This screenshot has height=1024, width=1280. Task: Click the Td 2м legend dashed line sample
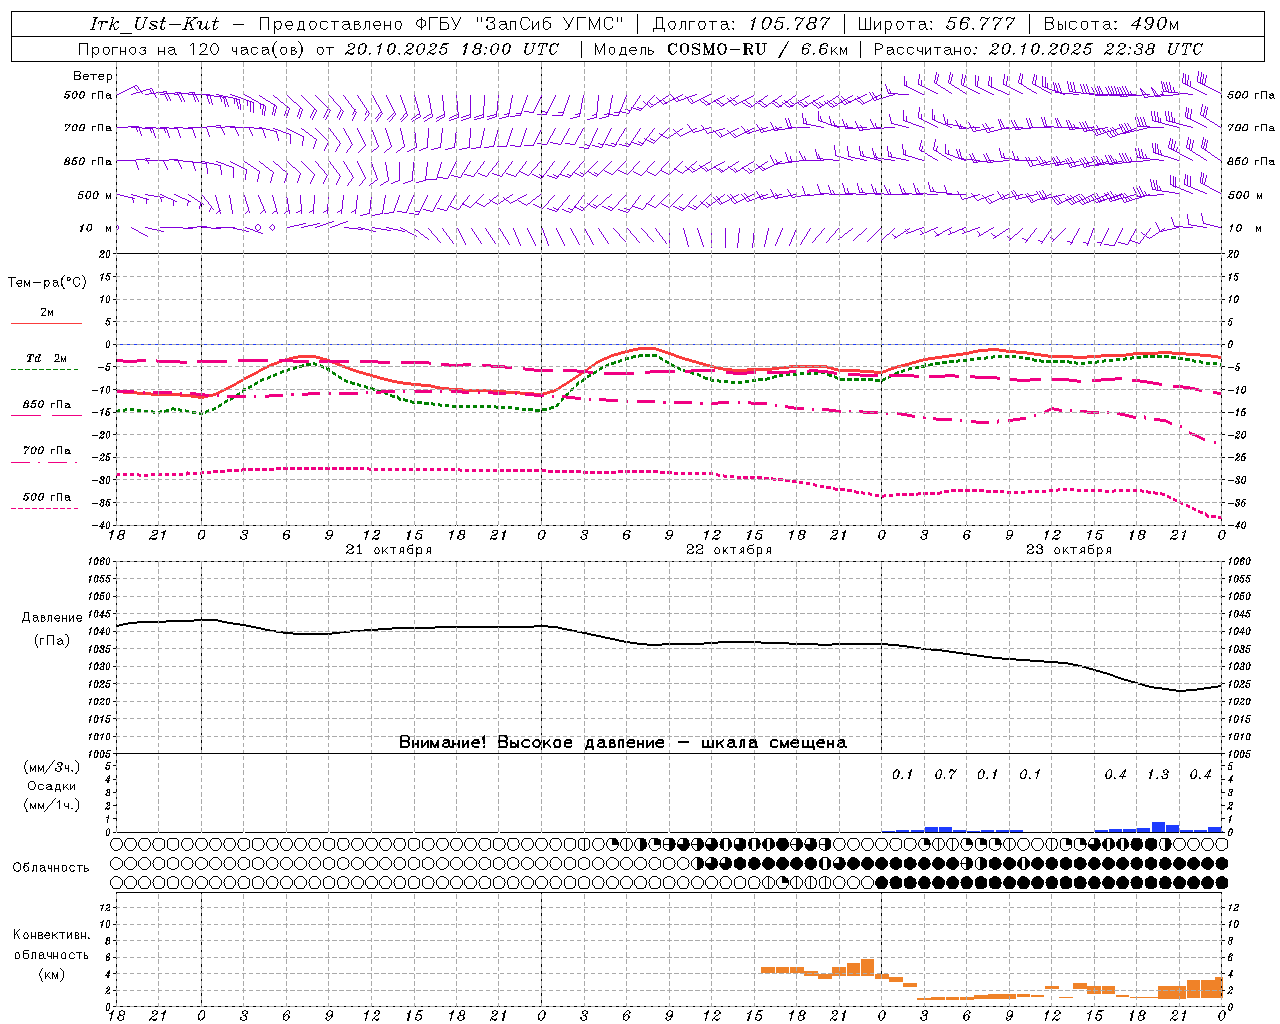click(x=45, y=370)
